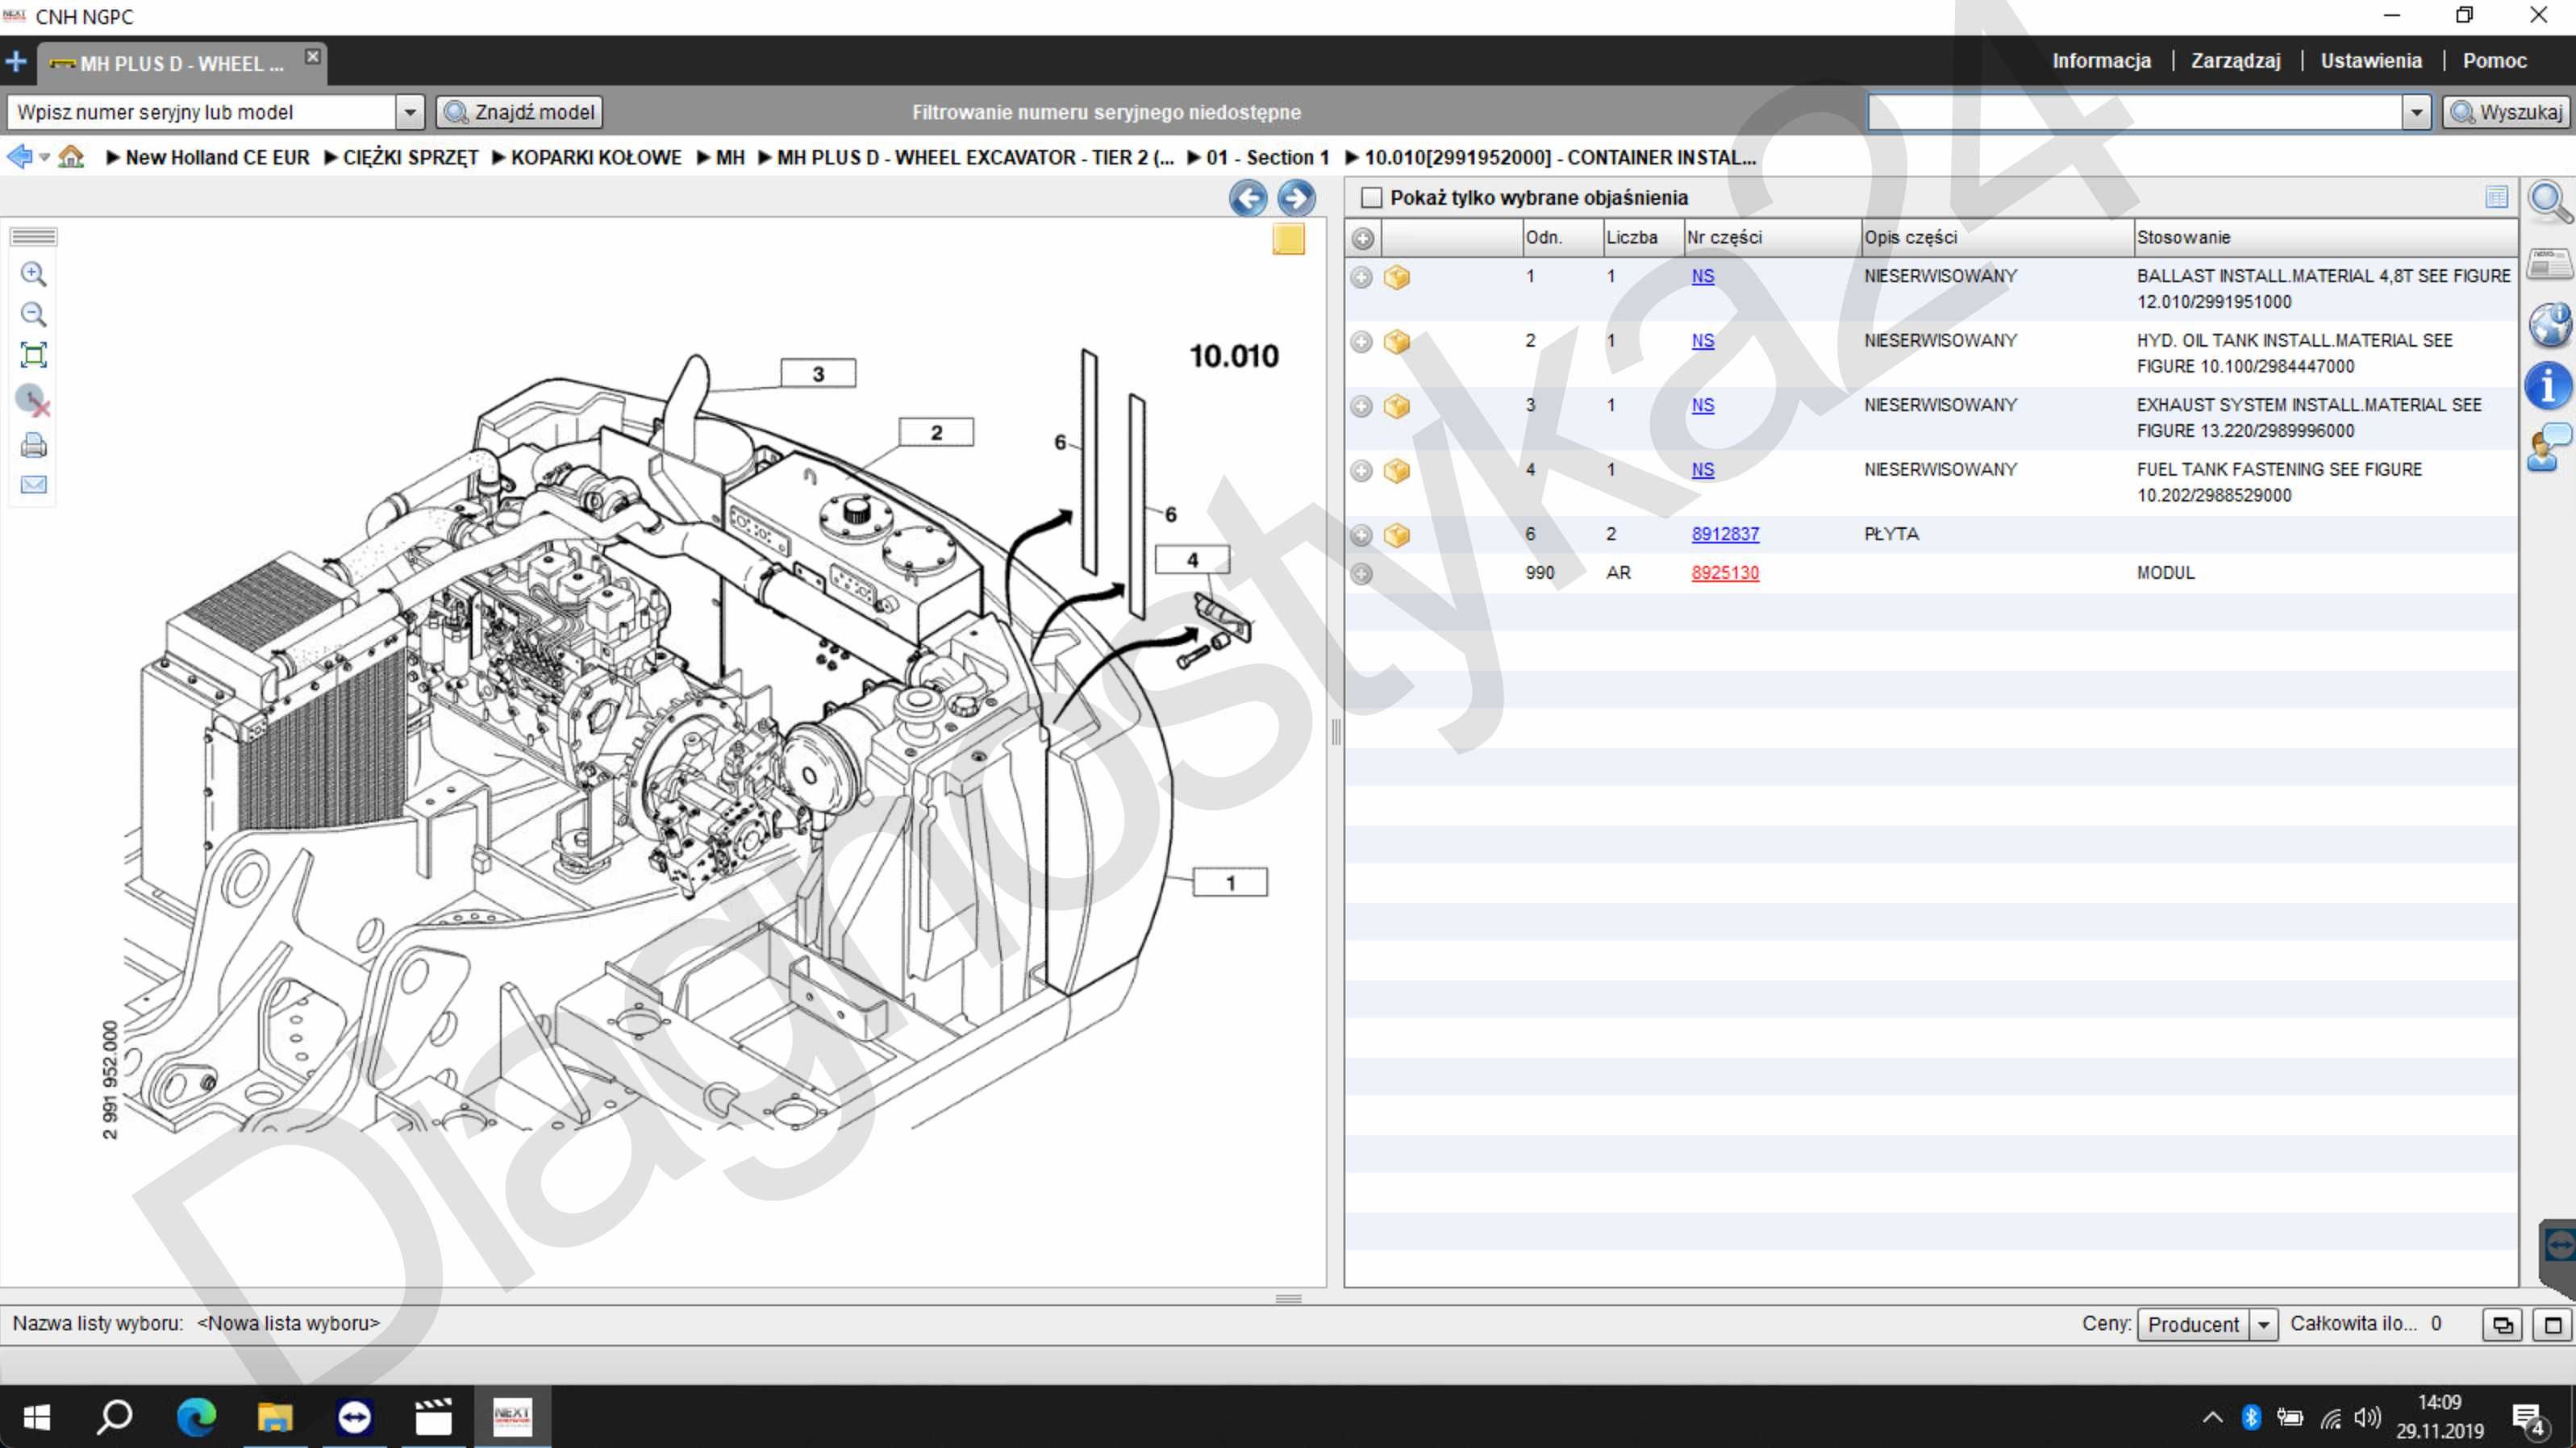Open the Zarządzaj menu
The height and width of the screenshot is (1448, 2576).
2235,61
